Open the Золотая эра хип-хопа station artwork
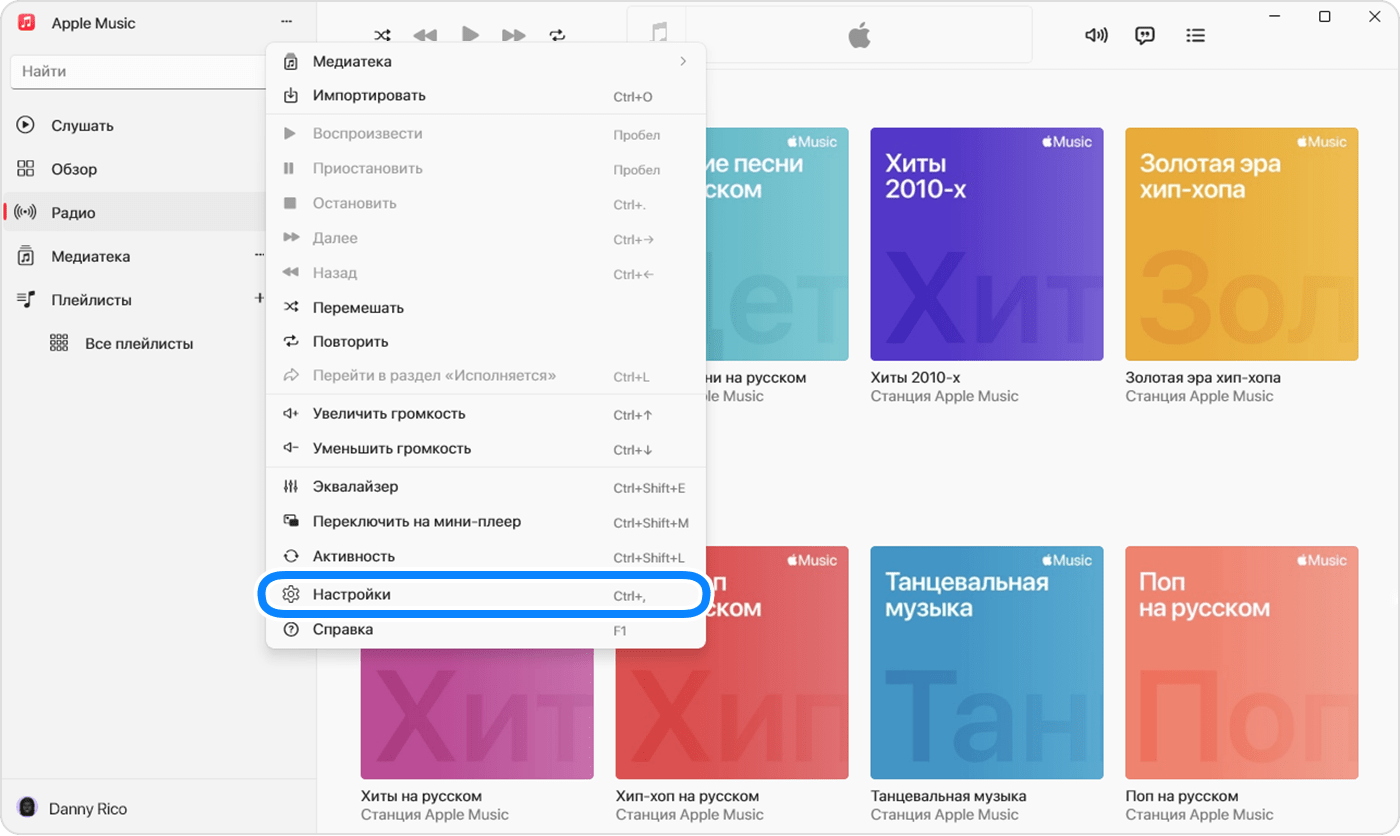The image size is (1400, 836). point(1242,244)
